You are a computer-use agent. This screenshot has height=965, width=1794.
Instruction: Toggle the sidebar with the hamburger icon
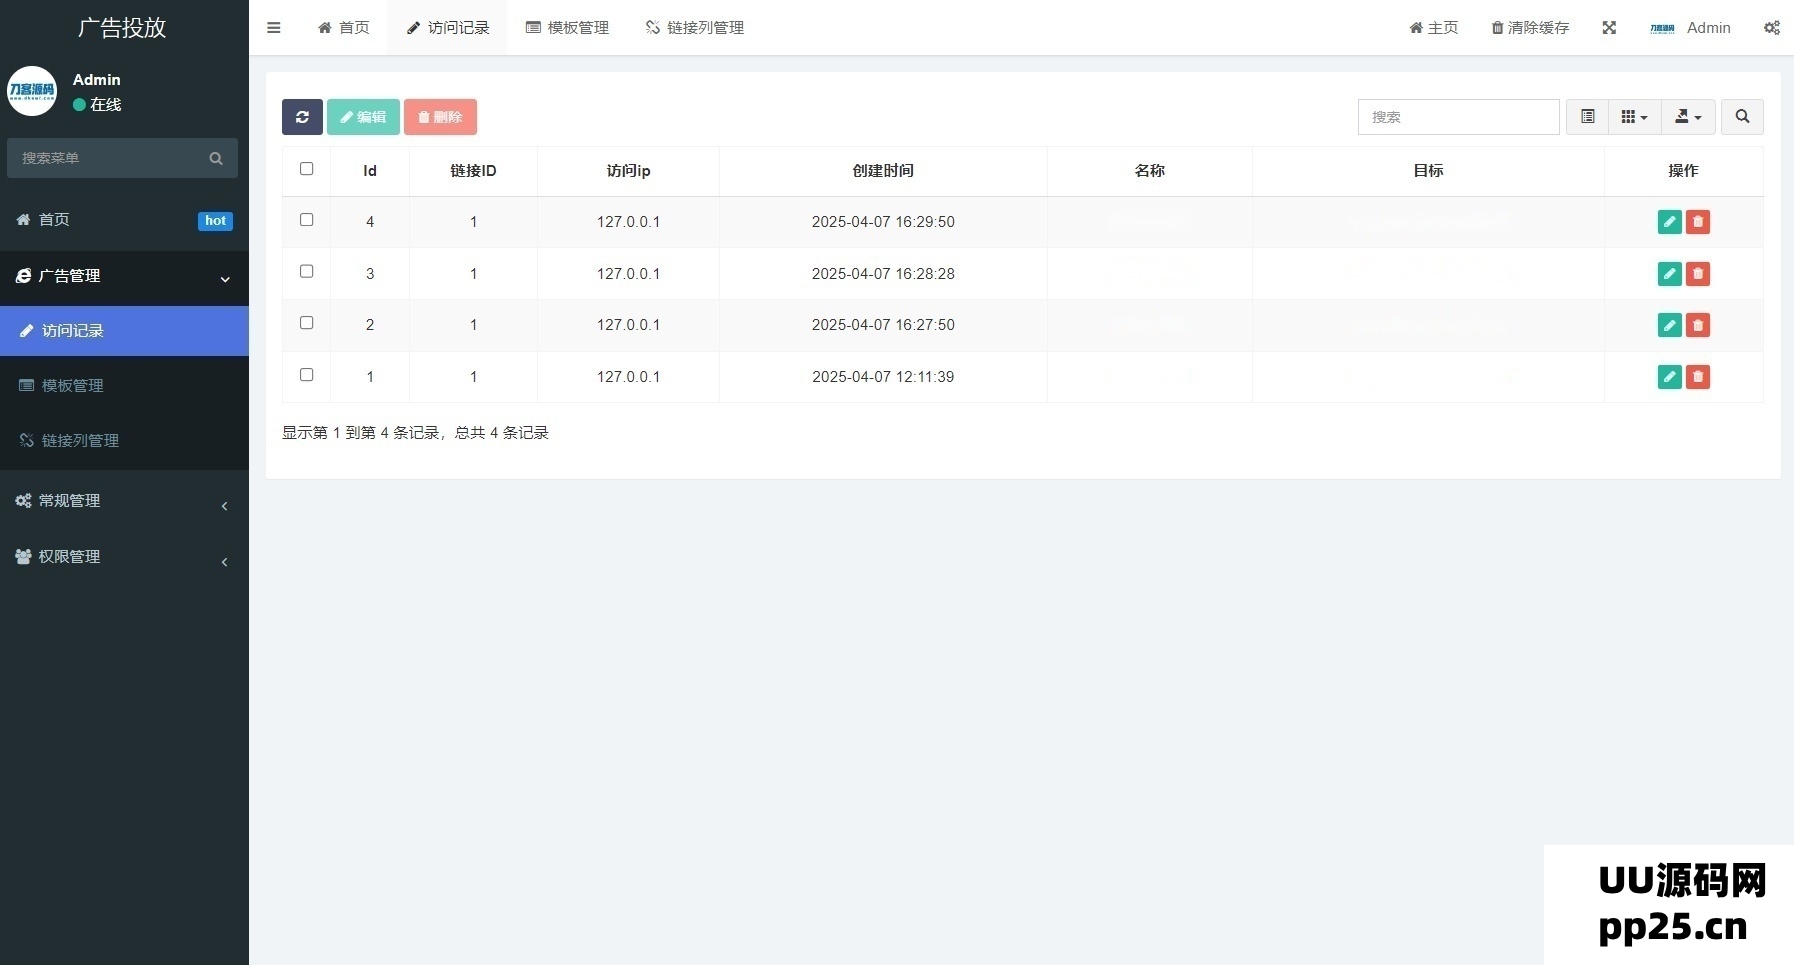click(273, 28)
